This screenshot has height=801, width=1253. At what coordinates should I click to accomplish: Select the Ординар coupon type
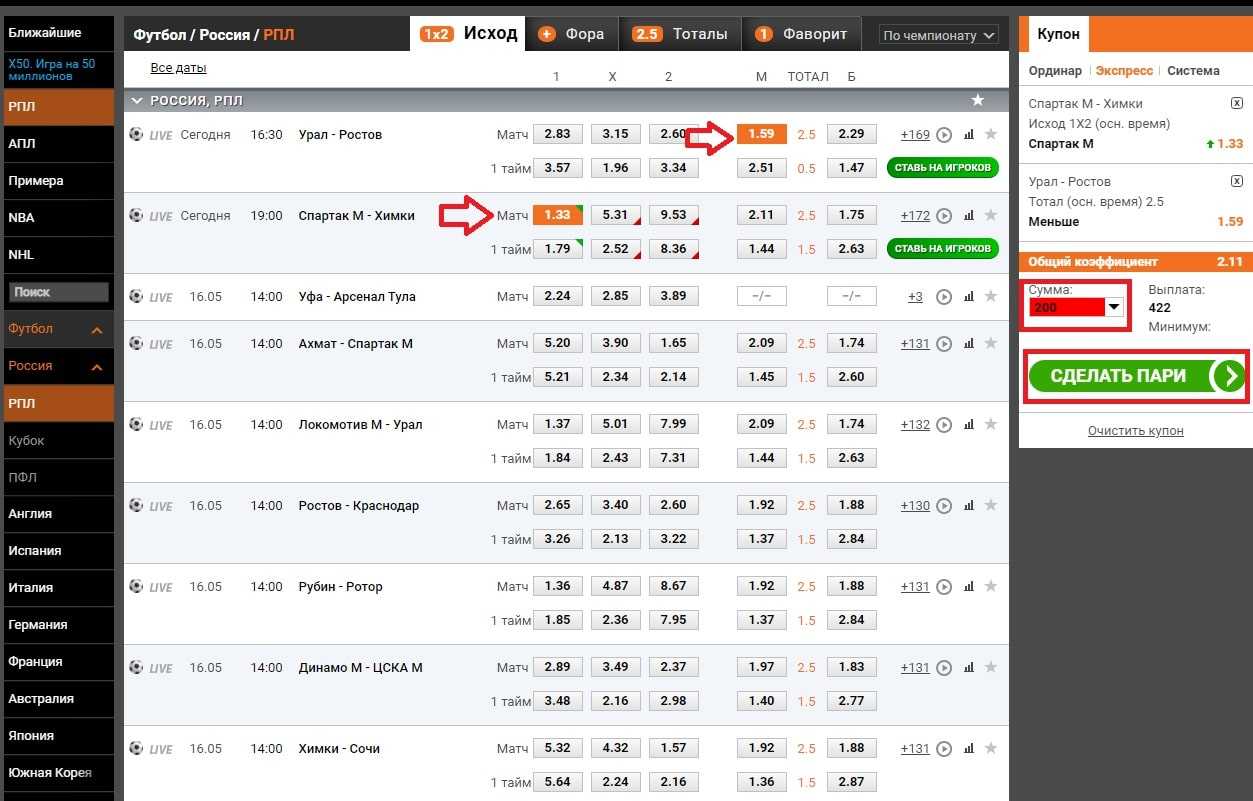tap(1055, 71)
